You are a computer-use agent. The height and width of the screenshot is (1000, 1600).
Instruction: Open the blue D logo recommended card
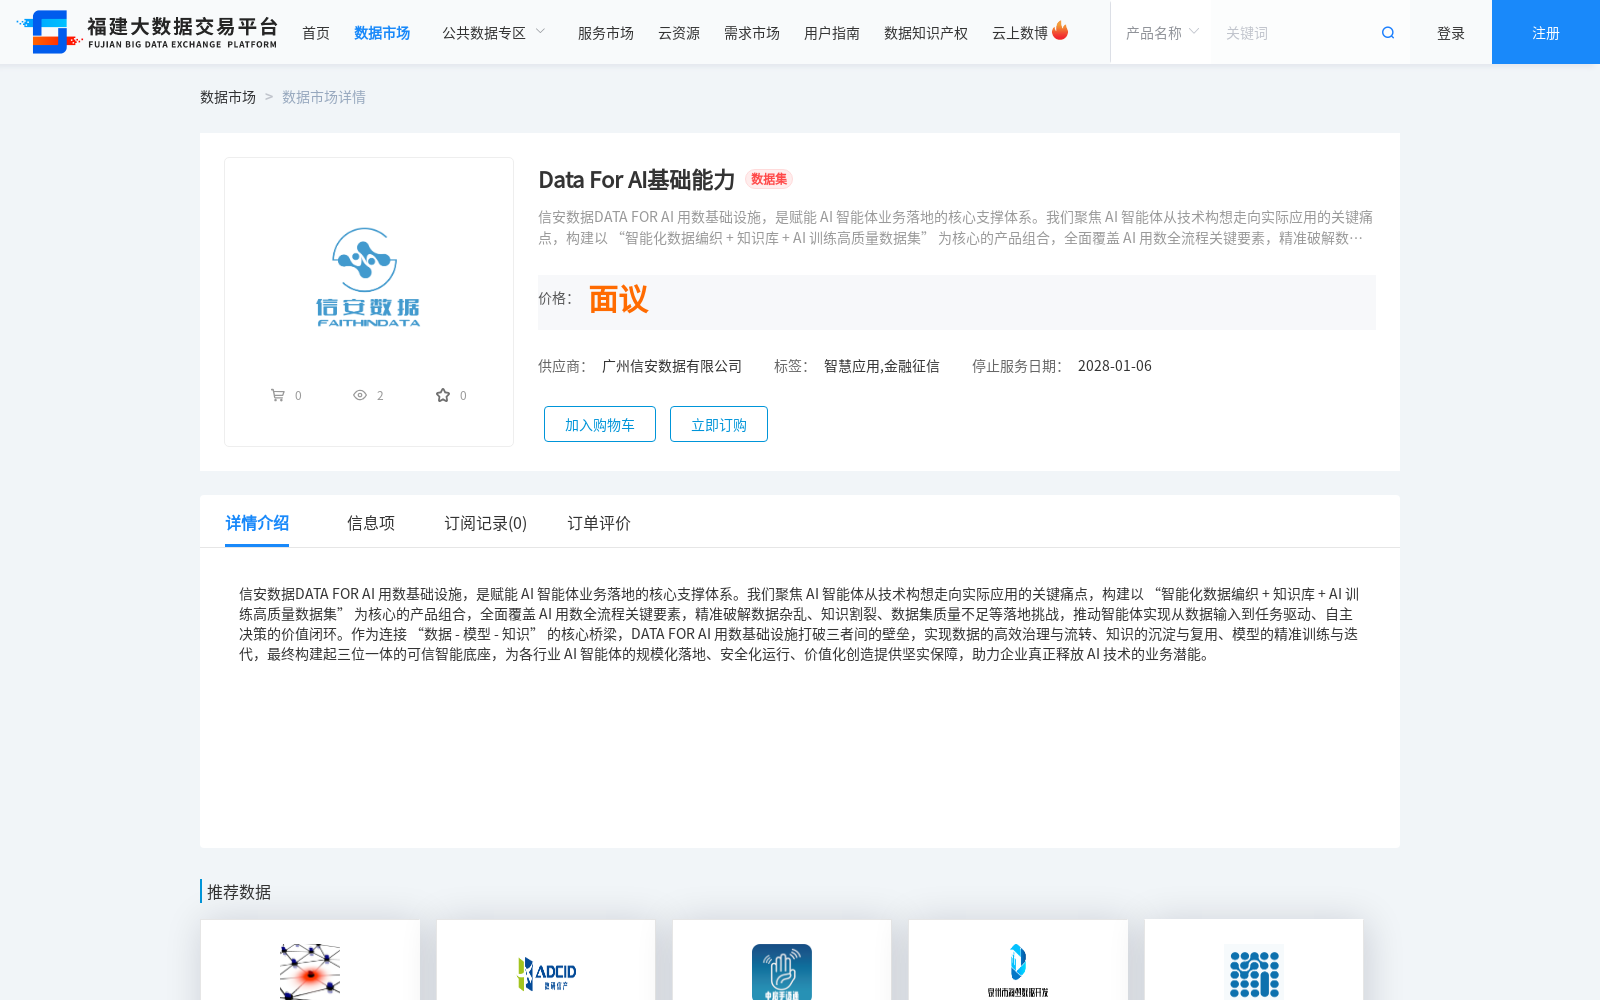1018,960
